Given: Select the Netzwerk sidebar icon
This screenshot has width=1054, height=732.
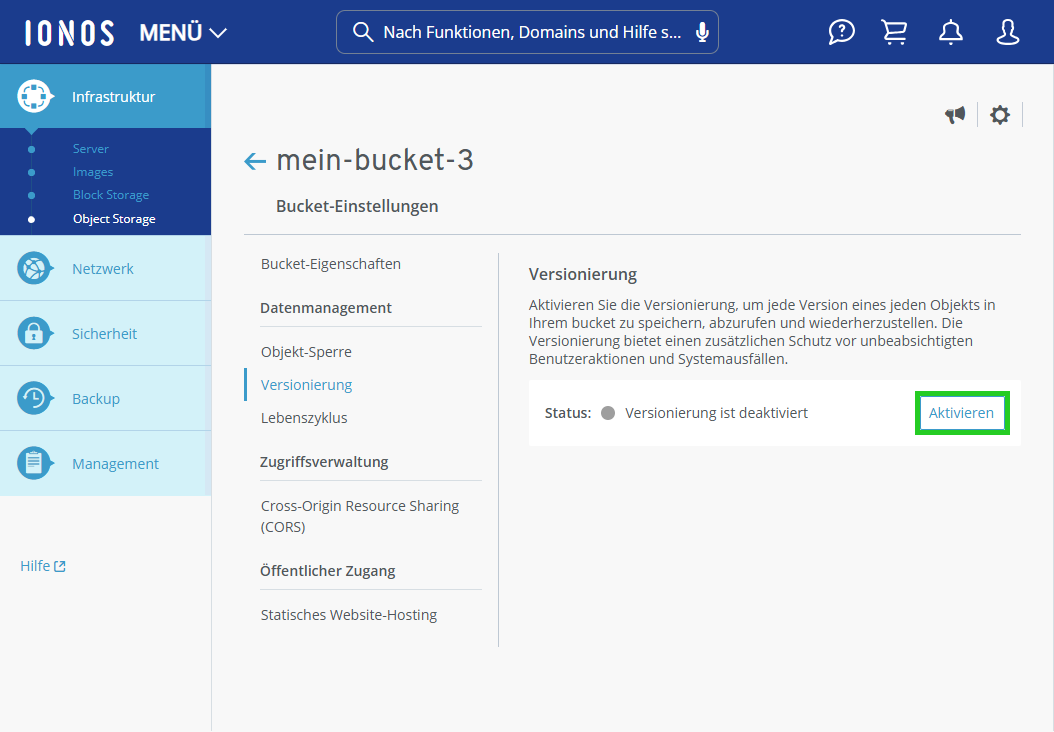Looking at the screenshot, I should coord(36,267).
